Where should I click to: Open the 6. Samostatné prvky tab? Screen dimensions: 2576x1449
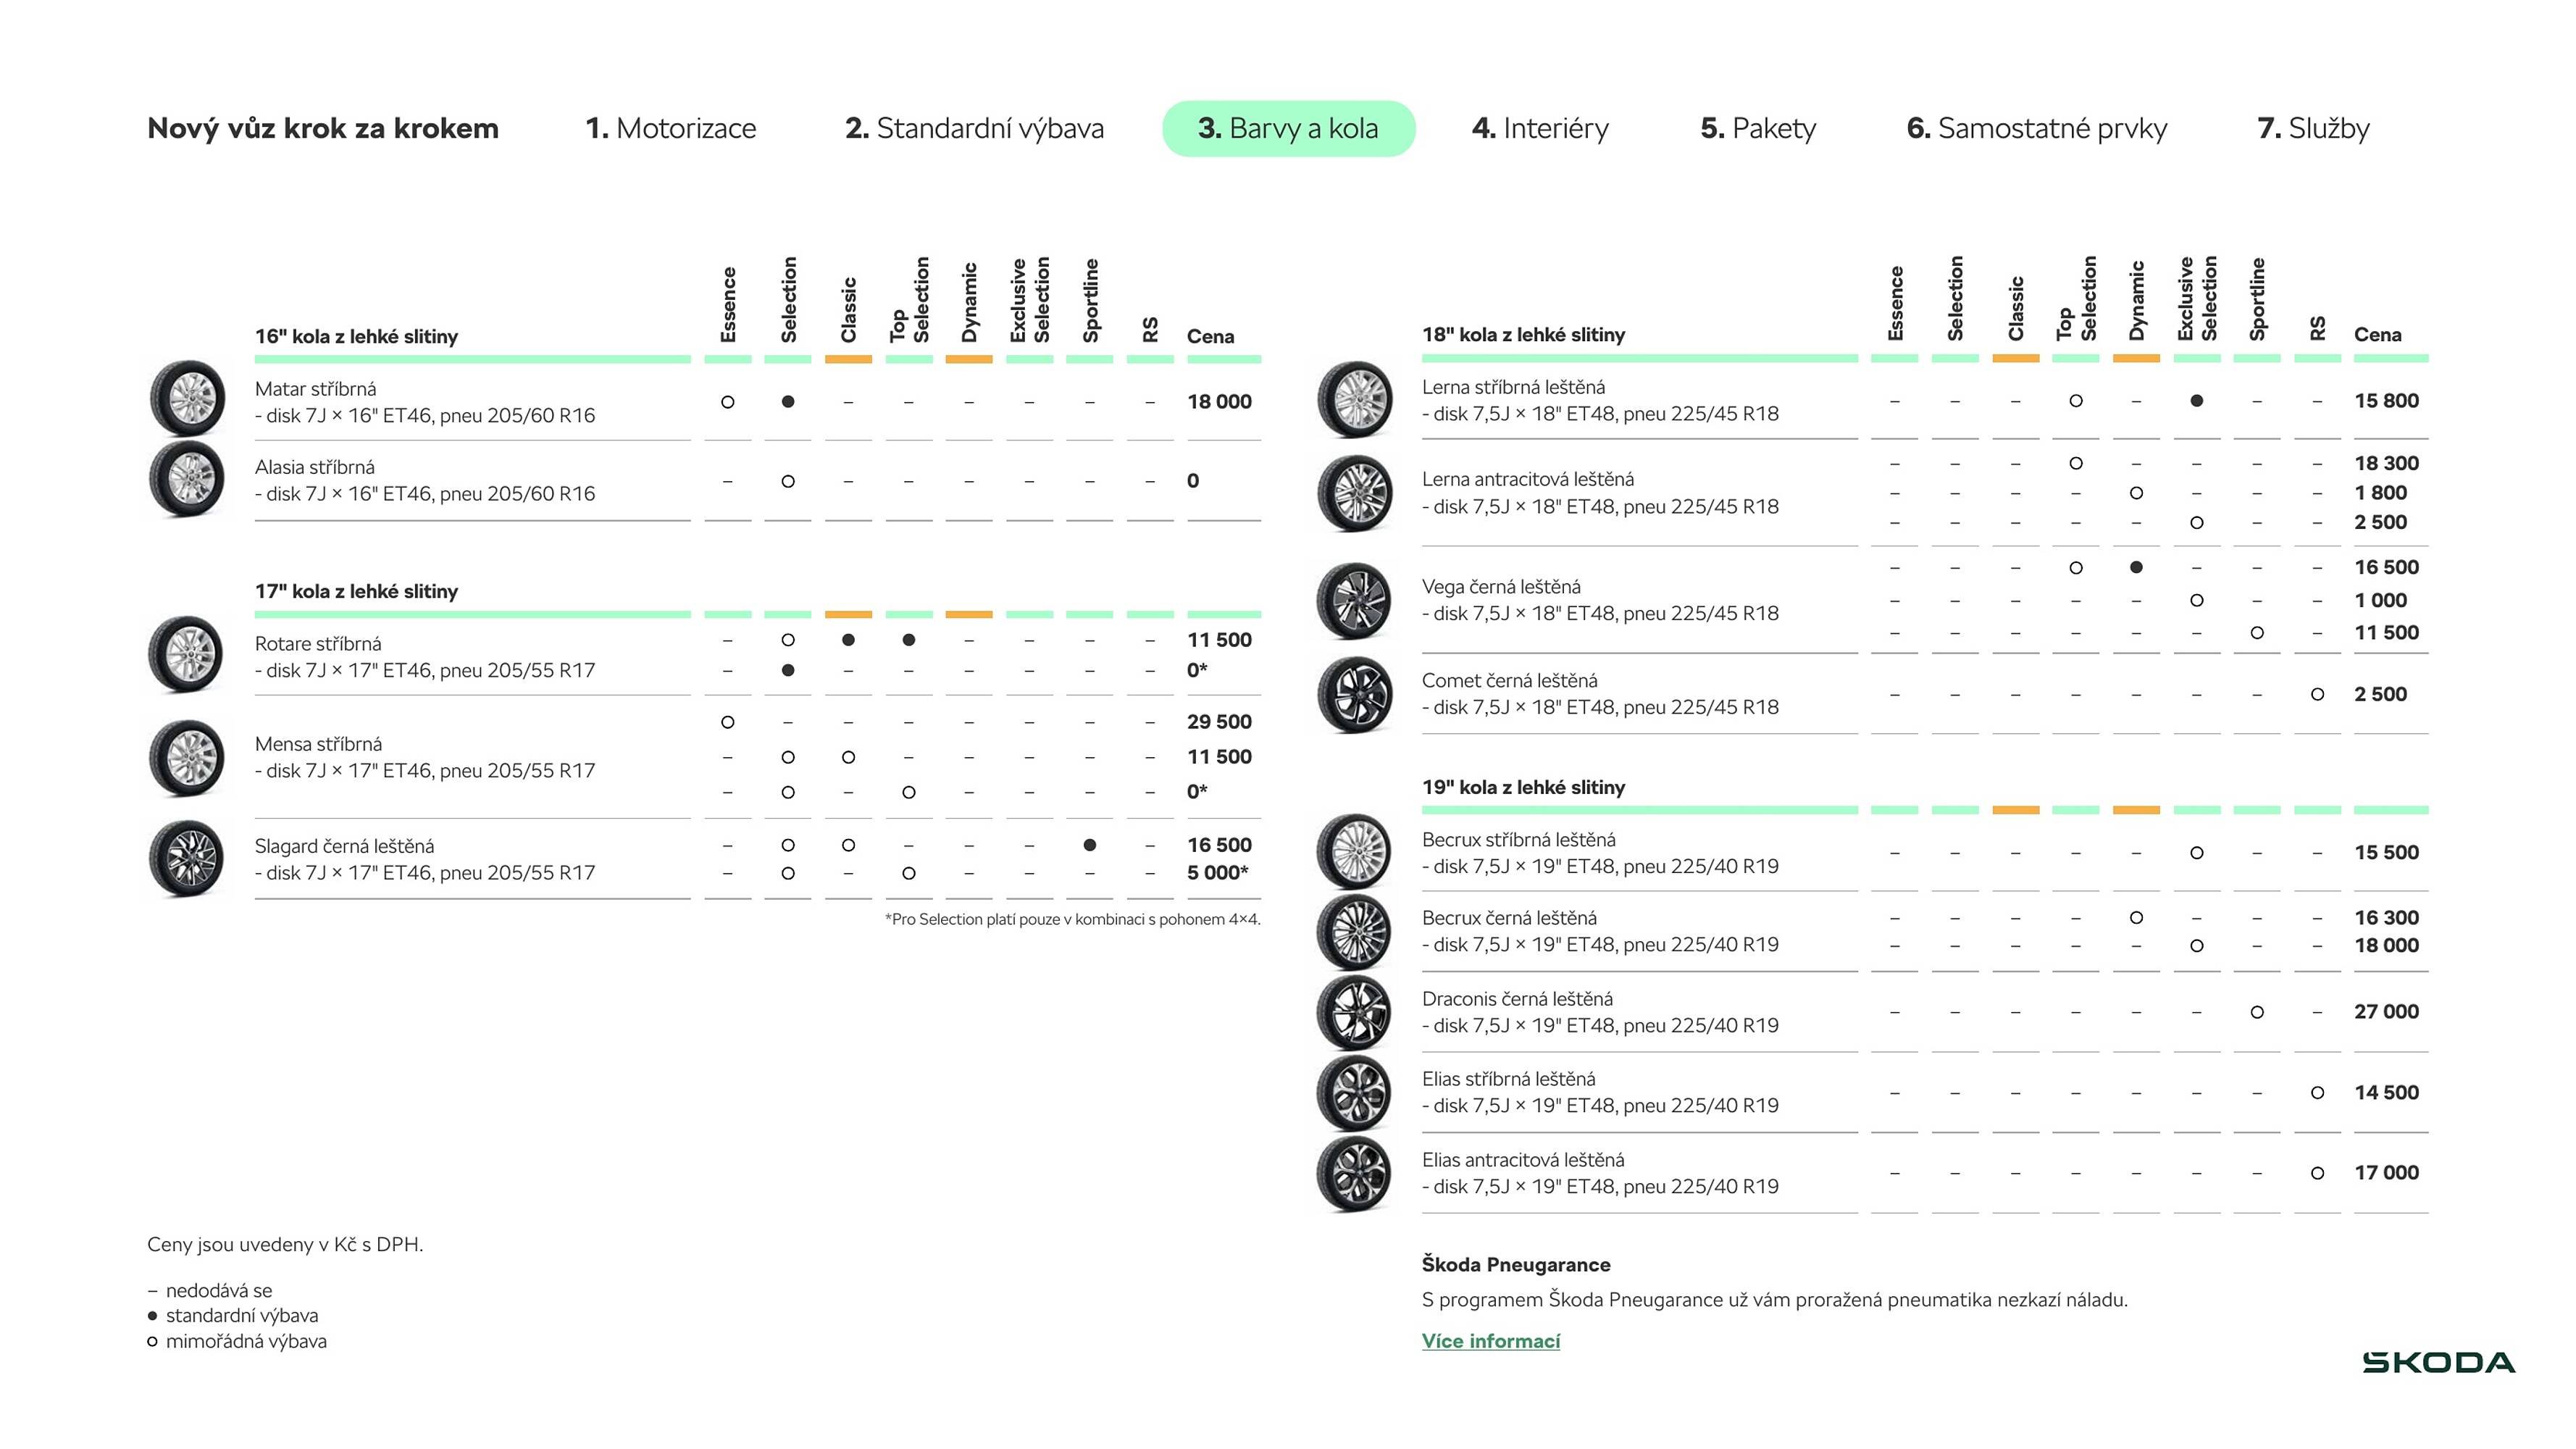click(x=2036, y=128)
